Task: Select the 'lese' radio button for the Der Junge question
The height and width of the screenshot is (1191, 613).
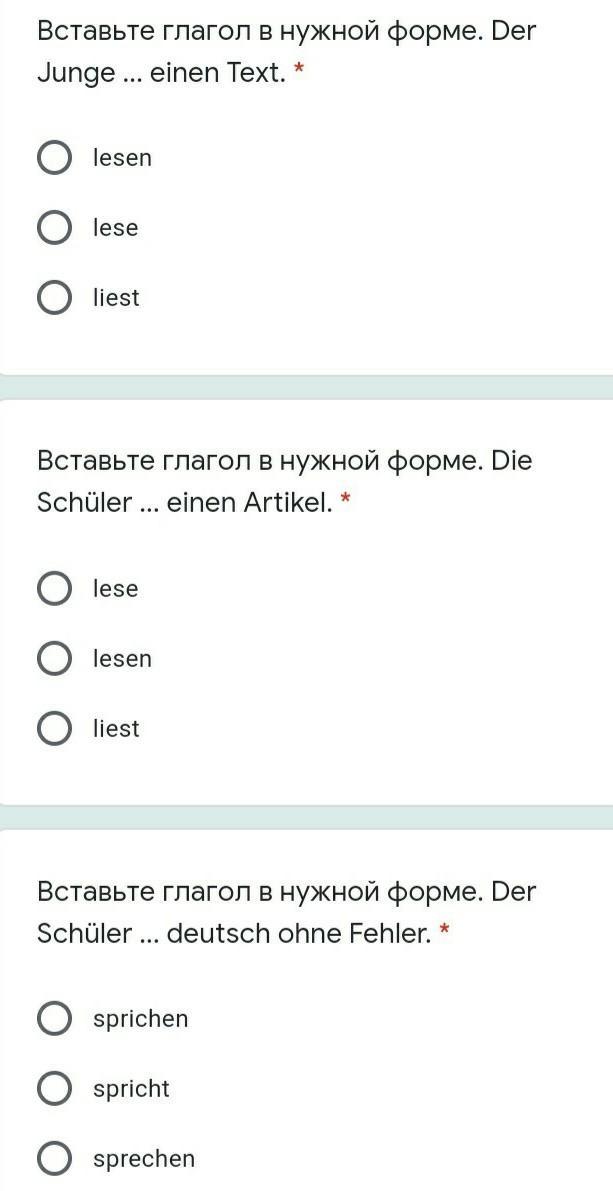Action: click(x=54, y=228)
